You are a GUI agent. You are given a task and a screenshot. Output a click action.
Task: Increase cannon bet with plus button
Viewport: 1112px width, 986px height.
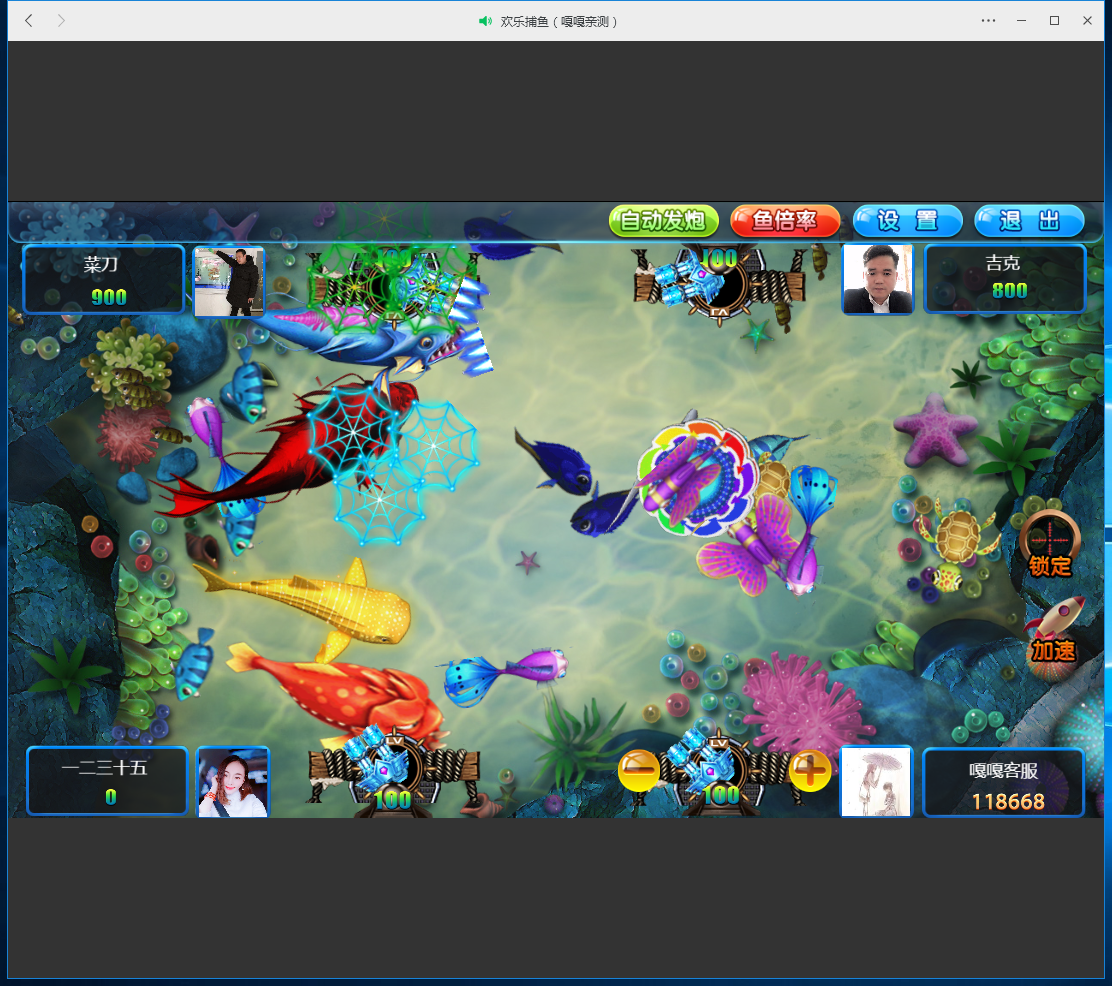(810, 770)
